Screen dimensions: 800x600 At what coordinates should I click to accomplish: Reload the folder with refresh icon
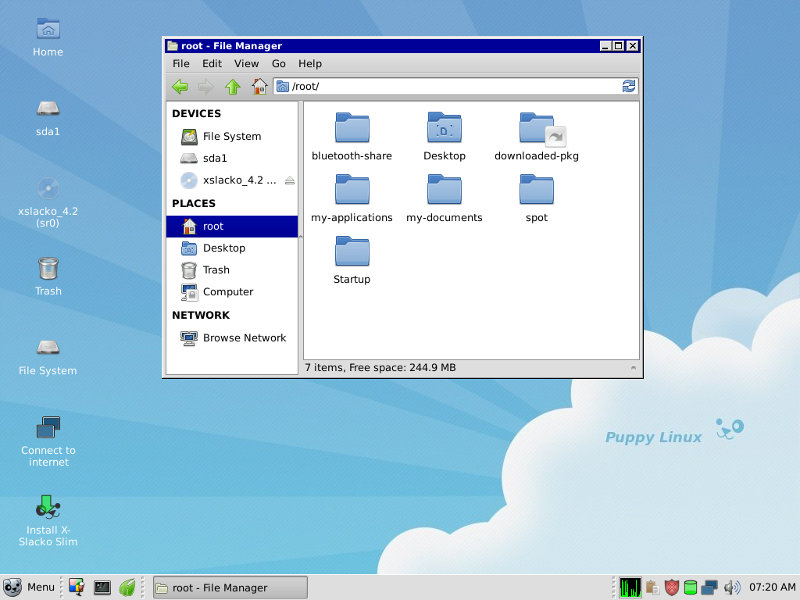point(629,86)
